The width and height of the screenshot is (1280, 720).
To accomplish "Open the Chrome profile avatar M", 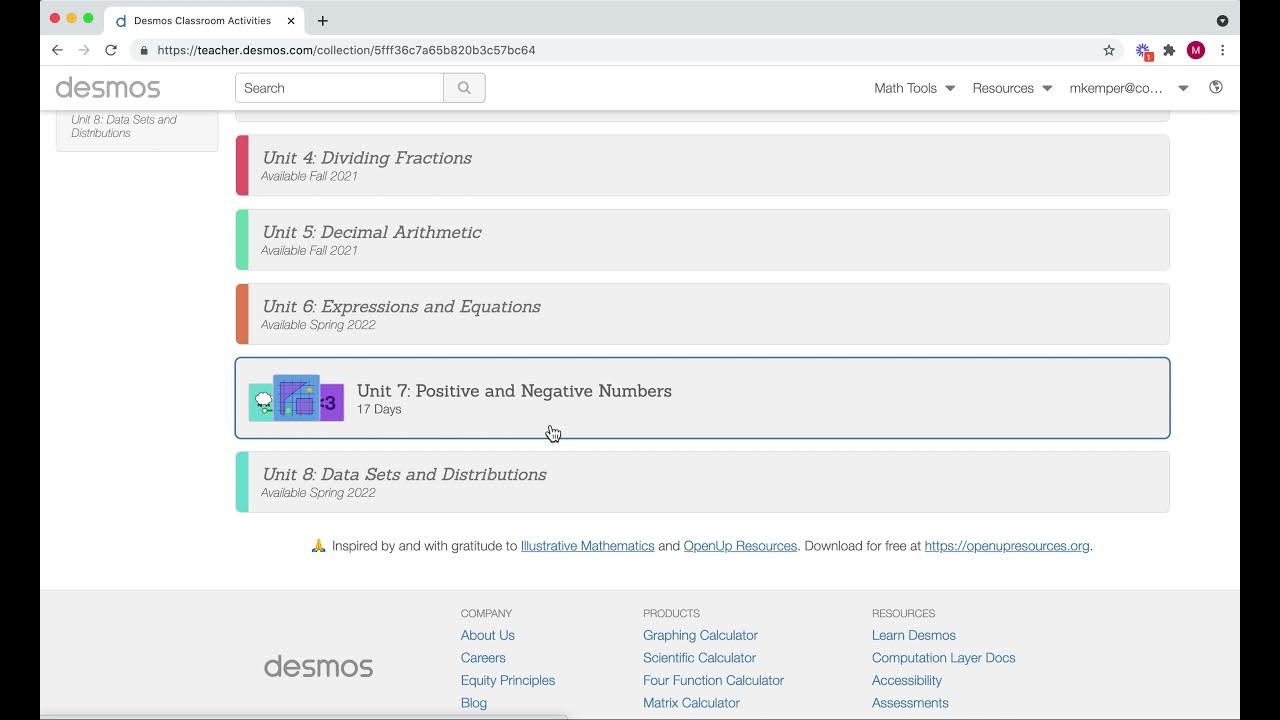I will click(1196, 50).
